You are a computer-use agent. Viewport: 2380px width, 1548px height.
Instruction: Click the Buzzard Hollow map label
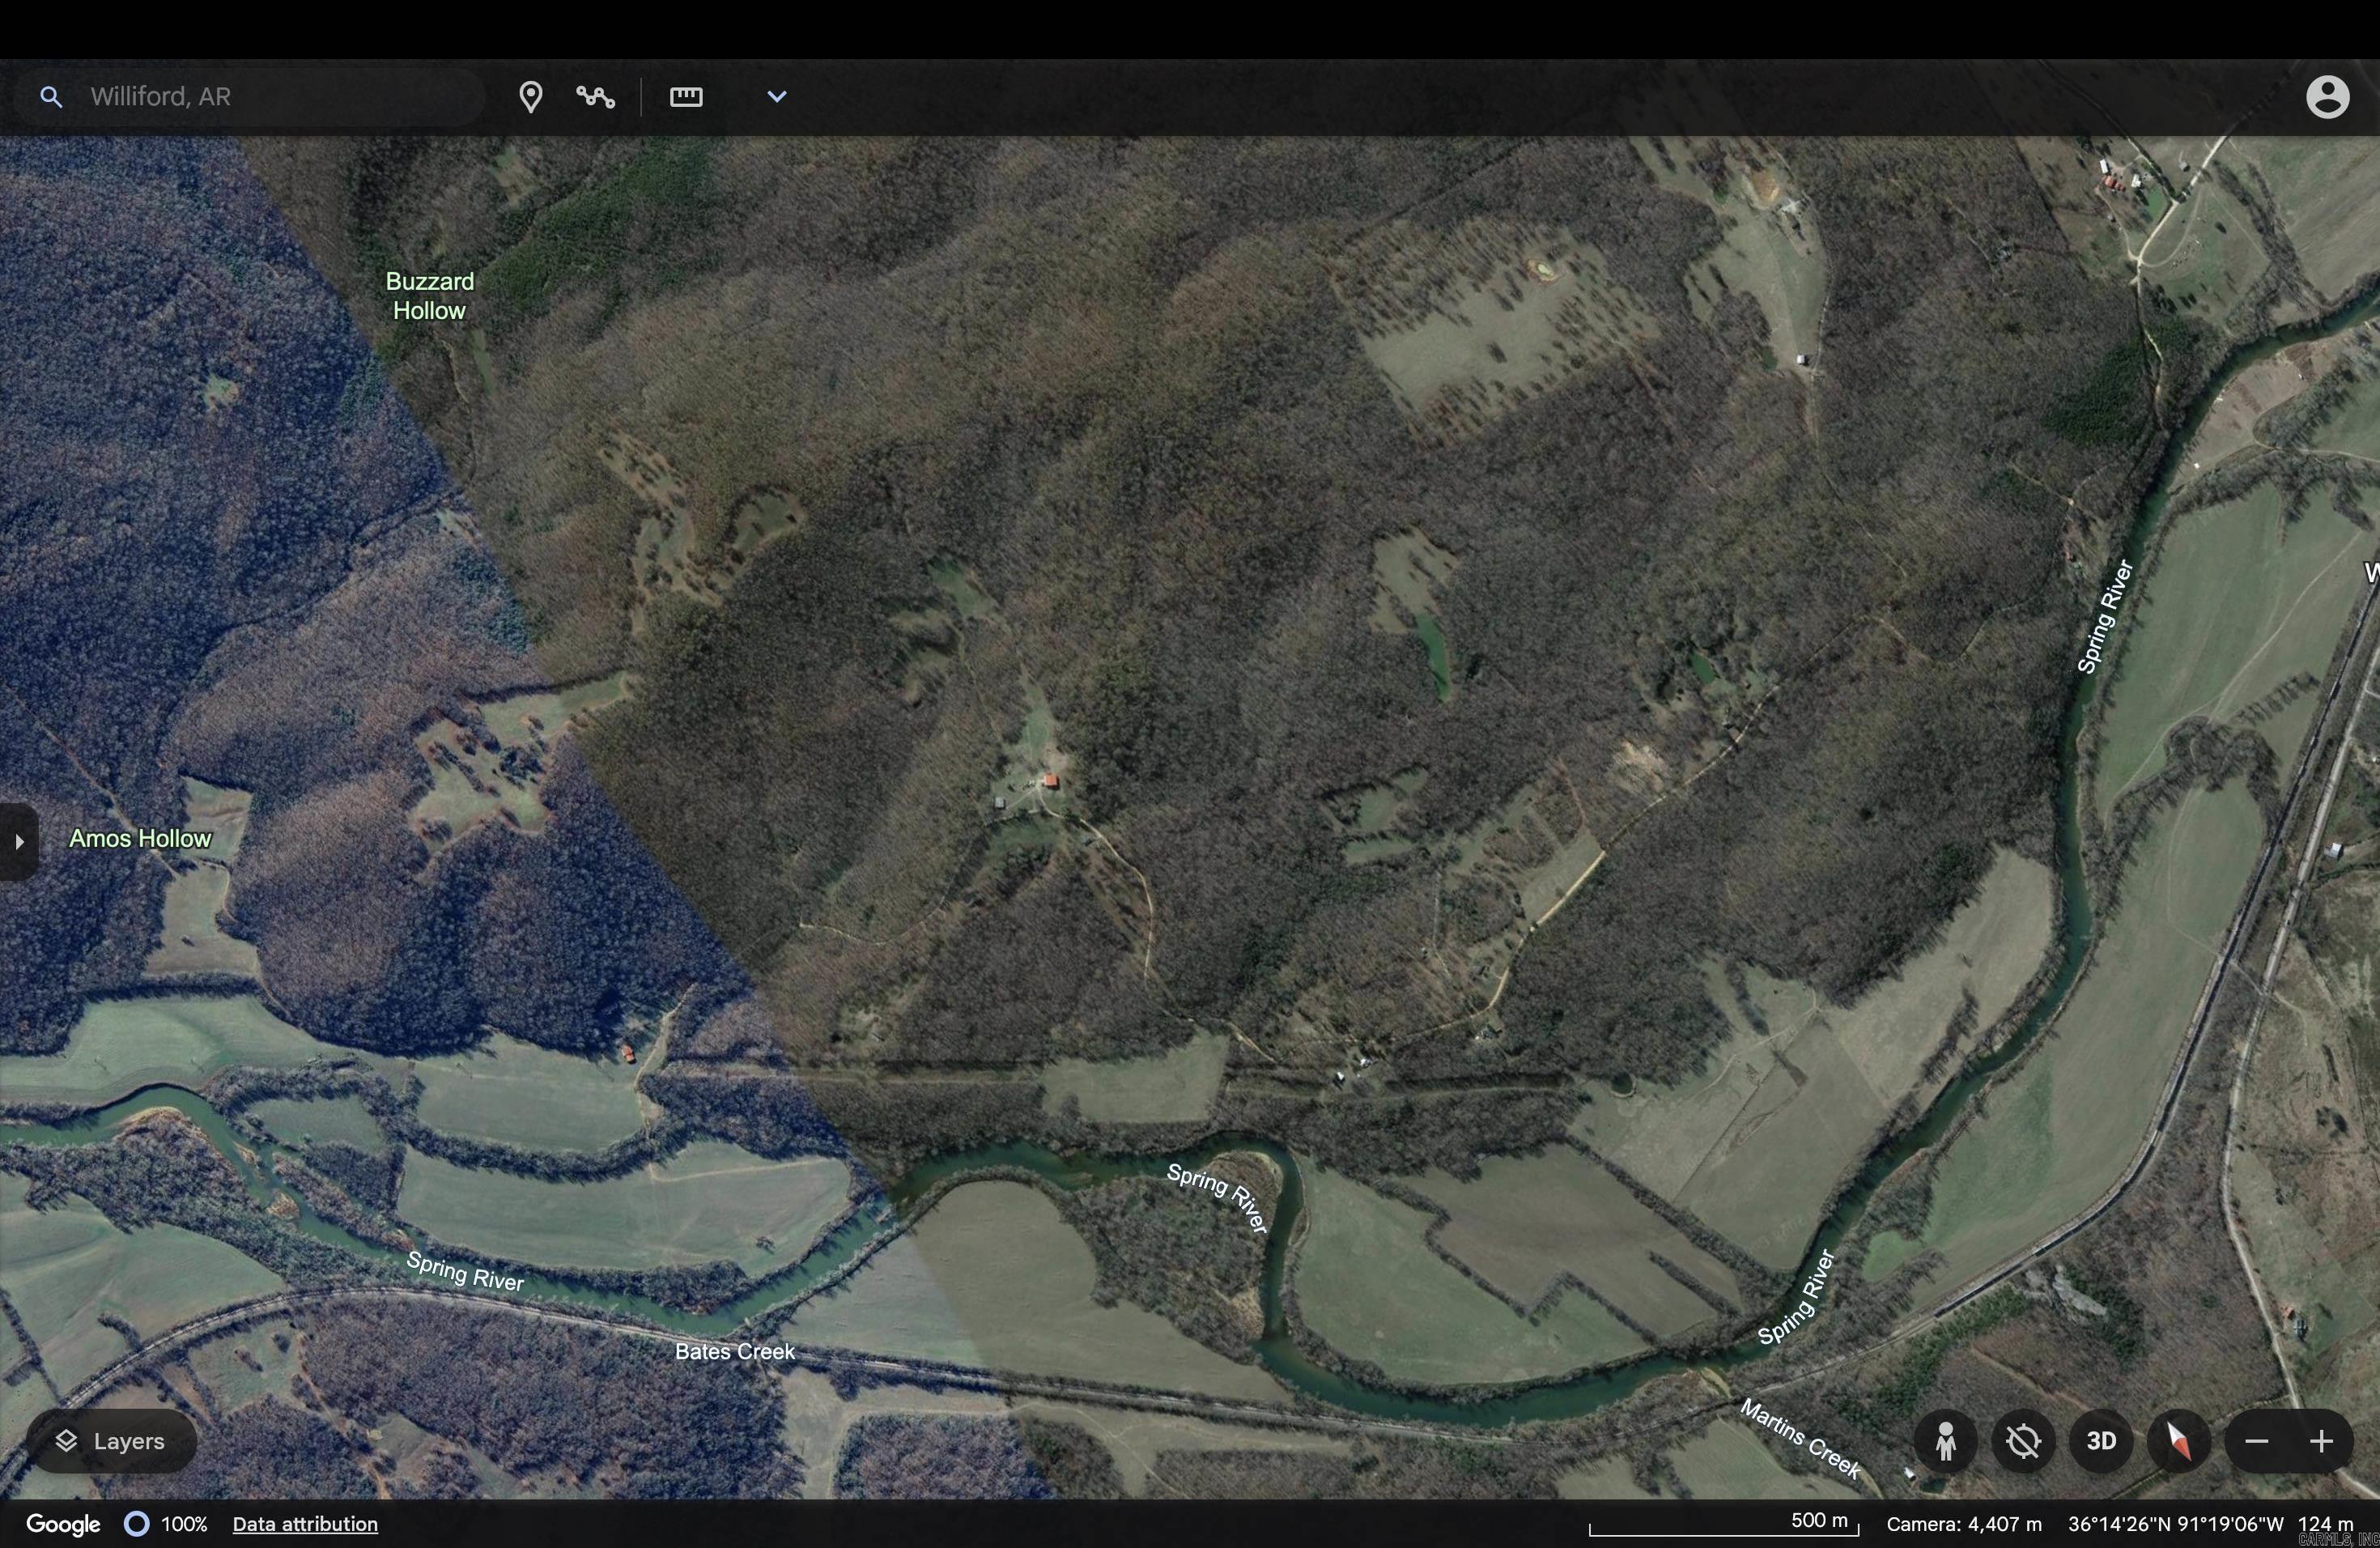point(430,296)
